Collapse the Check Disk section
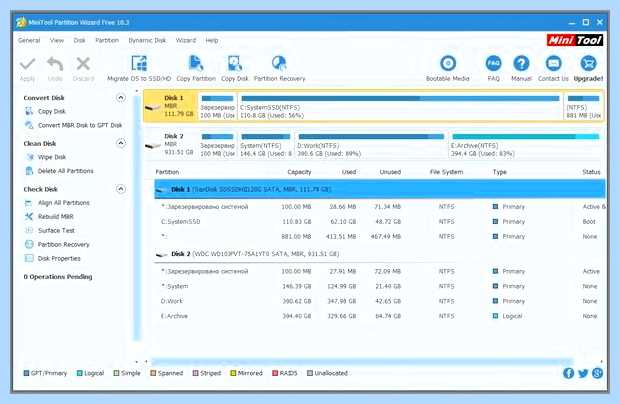The image size is (620, 404). pos(121,189)
